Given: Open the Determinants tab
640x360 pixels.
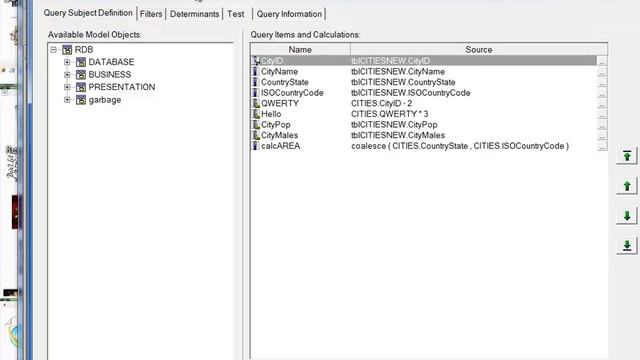Looking at the screenshot, I should [x=194, y=14].
